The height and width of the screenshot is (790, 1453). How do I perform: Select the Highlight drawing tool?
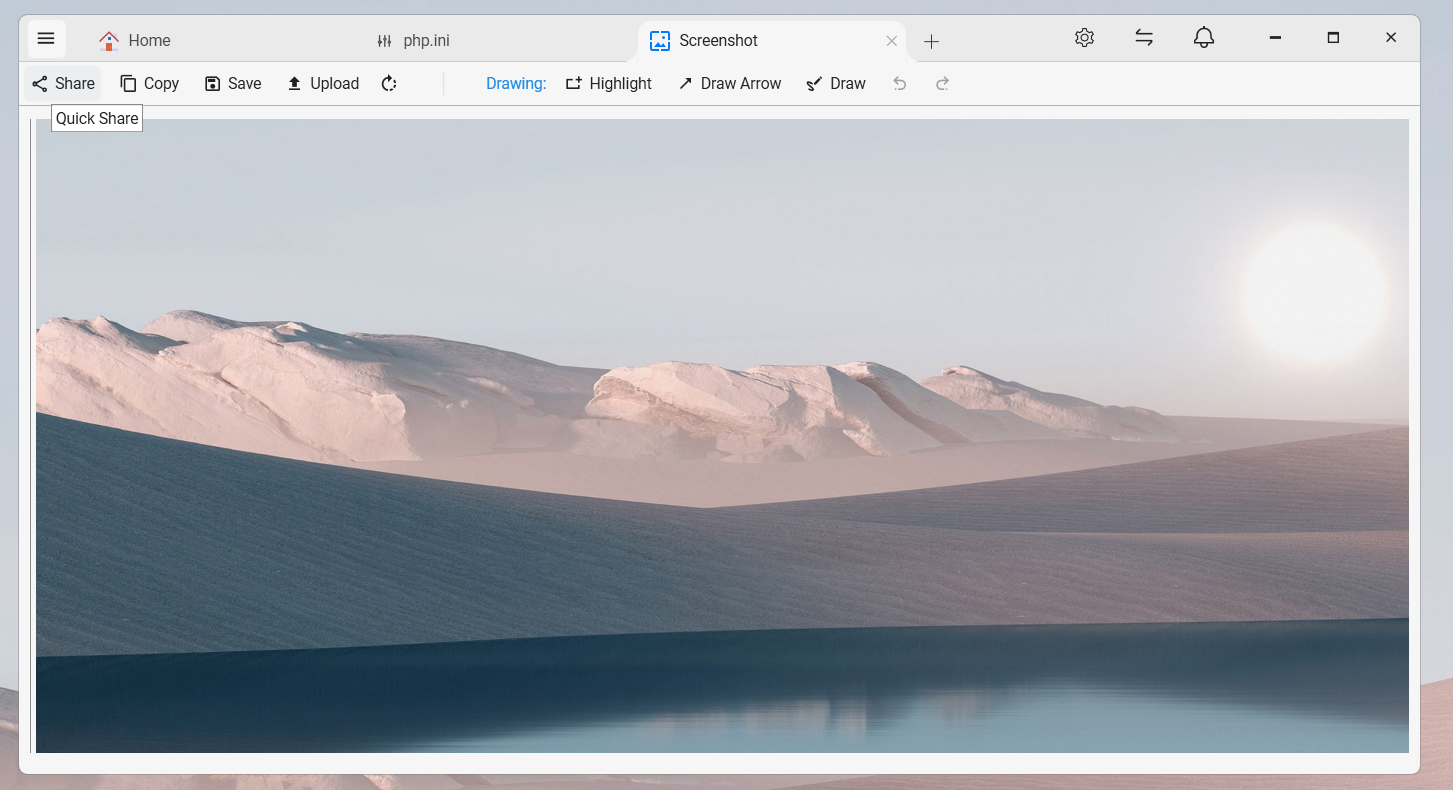608,84
